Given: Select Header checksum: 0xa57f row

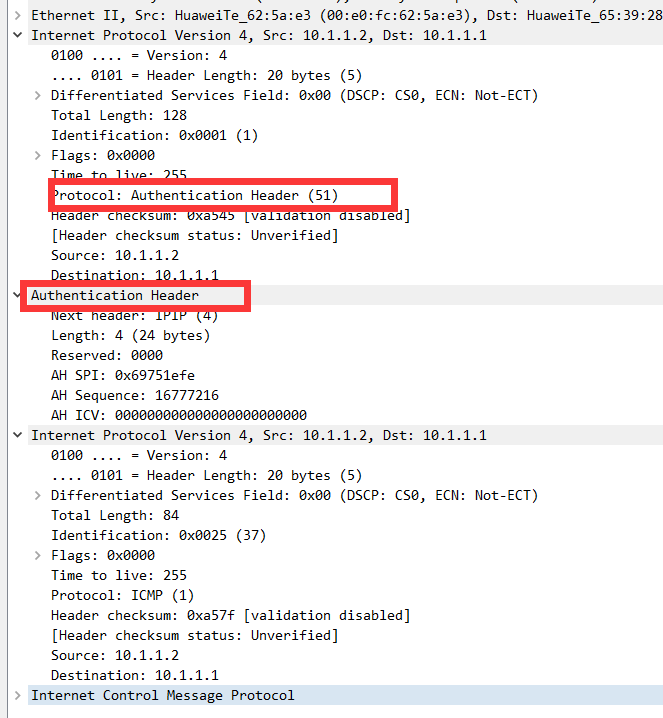Looking at the screenshot, I should click(230, 615).
